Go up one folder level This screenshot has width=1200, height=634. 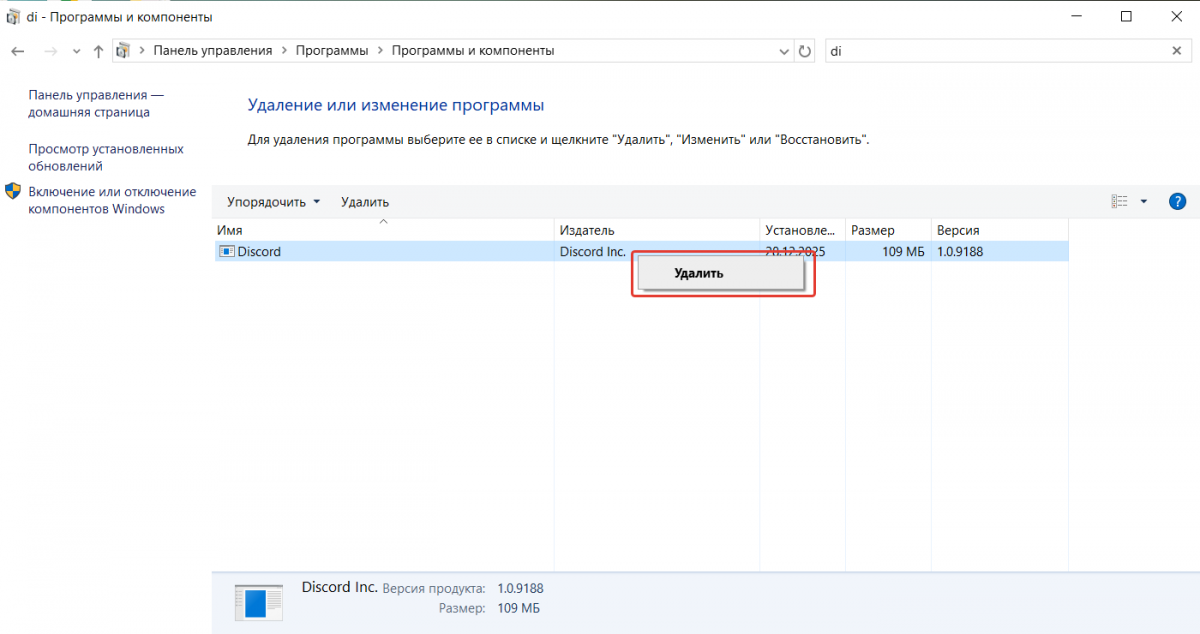pos(98,51)
